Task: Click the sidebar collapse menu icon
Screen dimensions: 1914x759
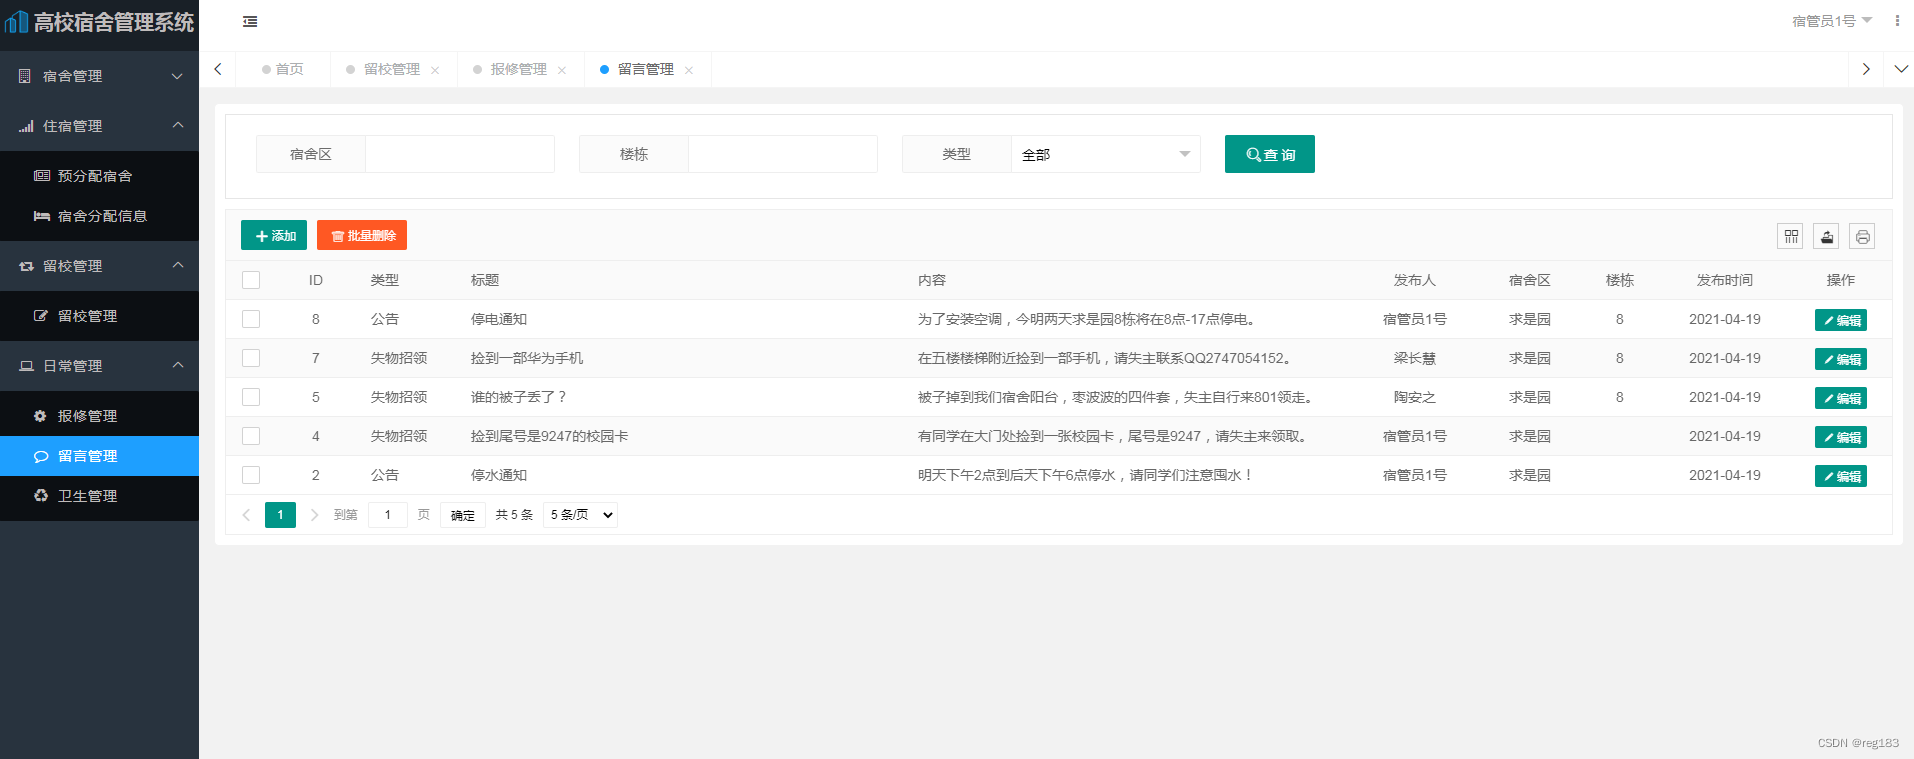Action: [250, 21]
